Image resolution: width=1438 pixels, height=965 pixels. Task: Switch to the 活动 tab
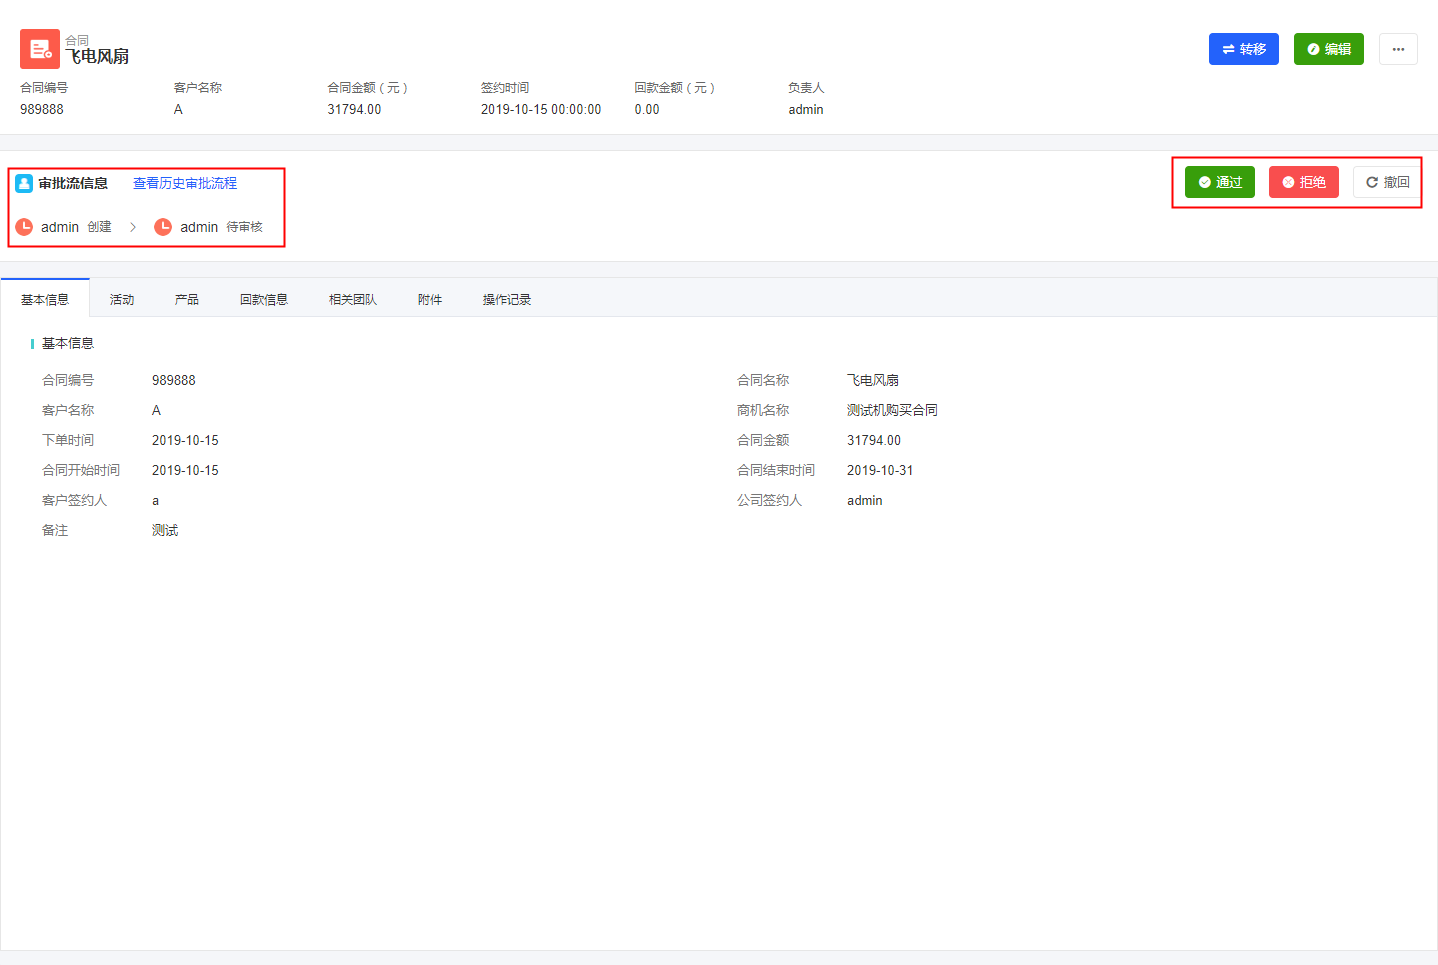tap(122, 299)
